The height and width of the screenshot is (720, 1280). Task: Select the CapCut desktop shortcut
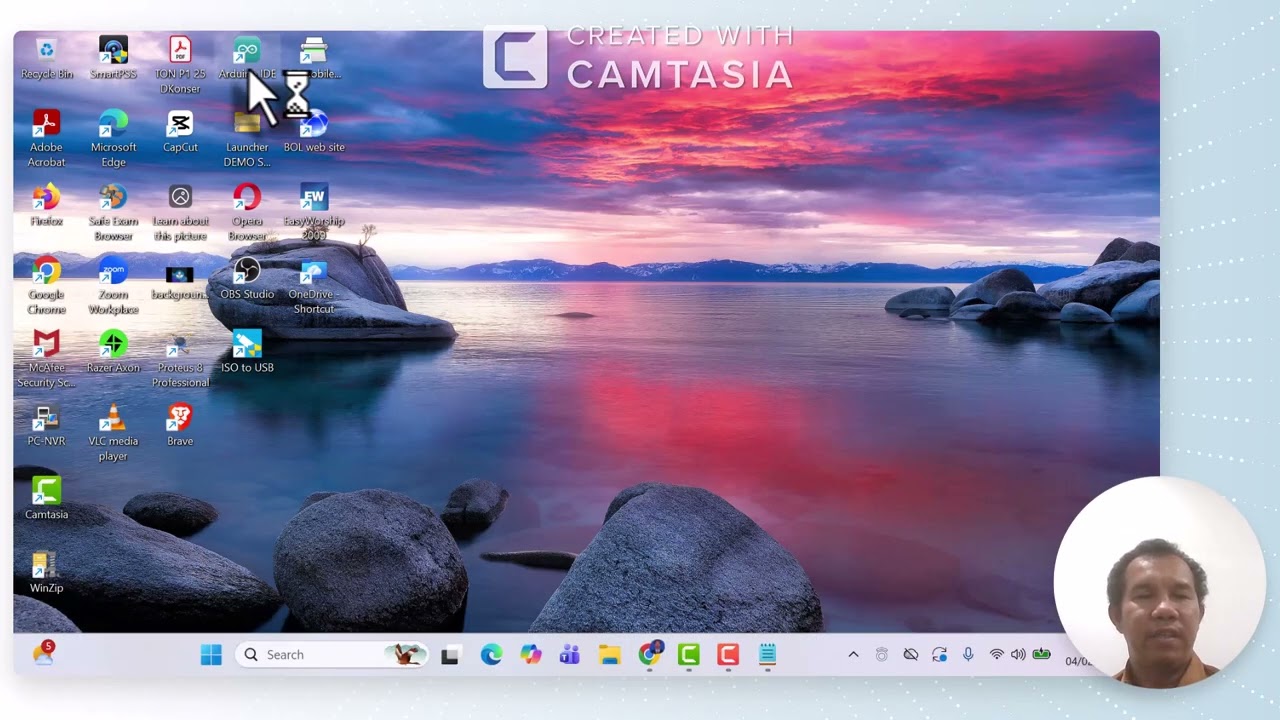[x=180, y=132]
